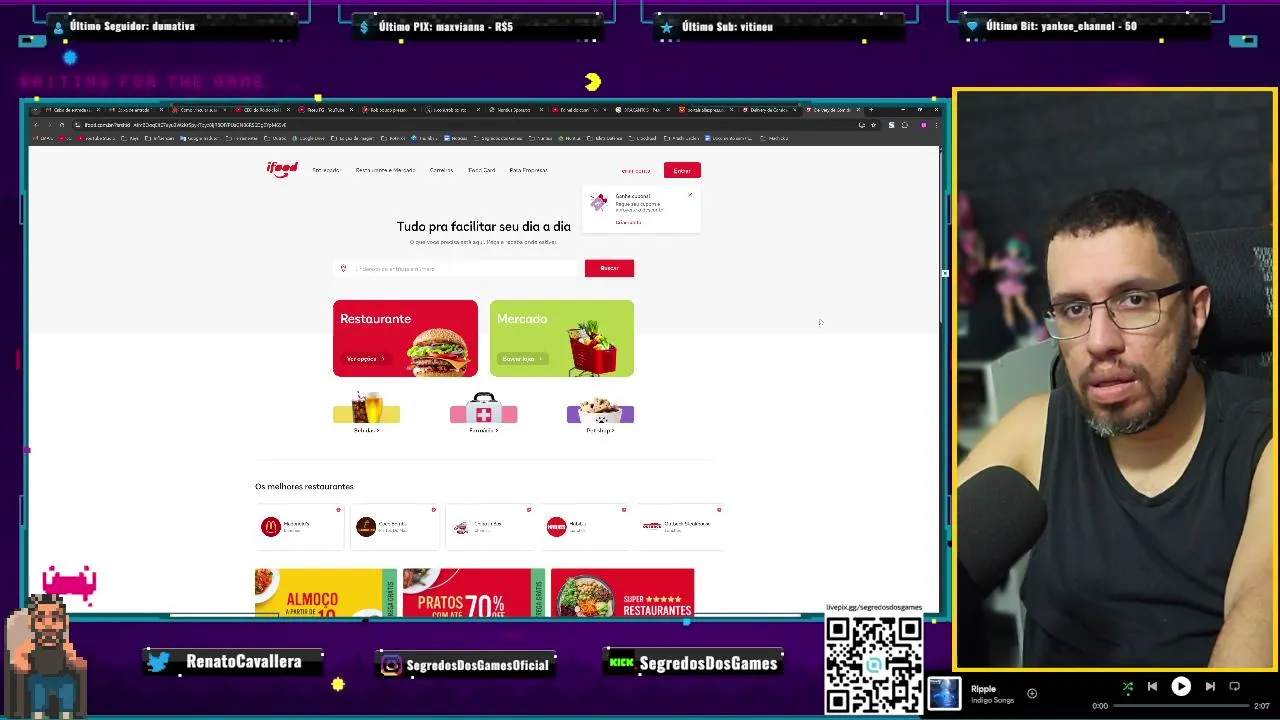Click browser back arrow

(x=36, y=125)
